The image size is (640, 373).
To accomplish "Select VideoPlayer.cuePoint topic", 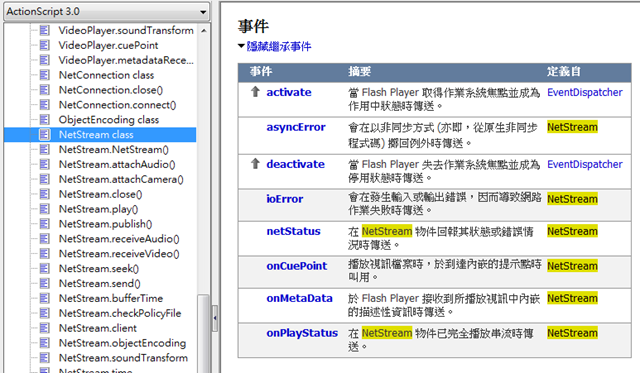I will 108,45.
